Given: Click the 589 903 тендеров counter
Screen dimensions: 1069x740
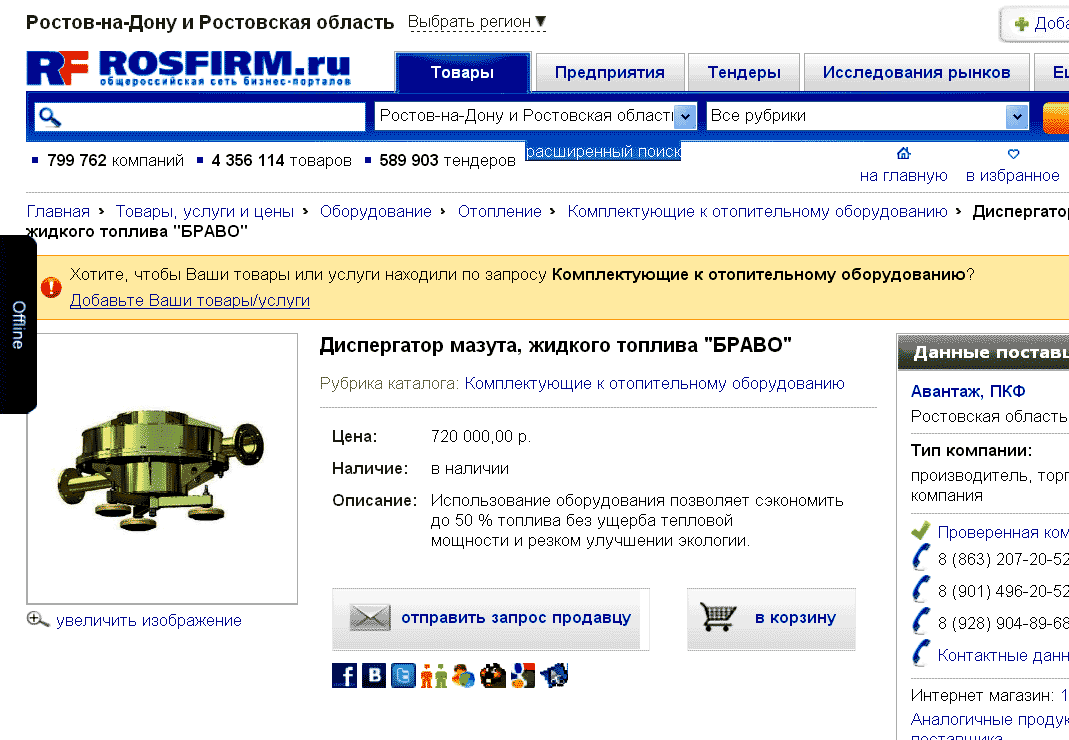Looking at the screenshot, I should tap(447, 160).
